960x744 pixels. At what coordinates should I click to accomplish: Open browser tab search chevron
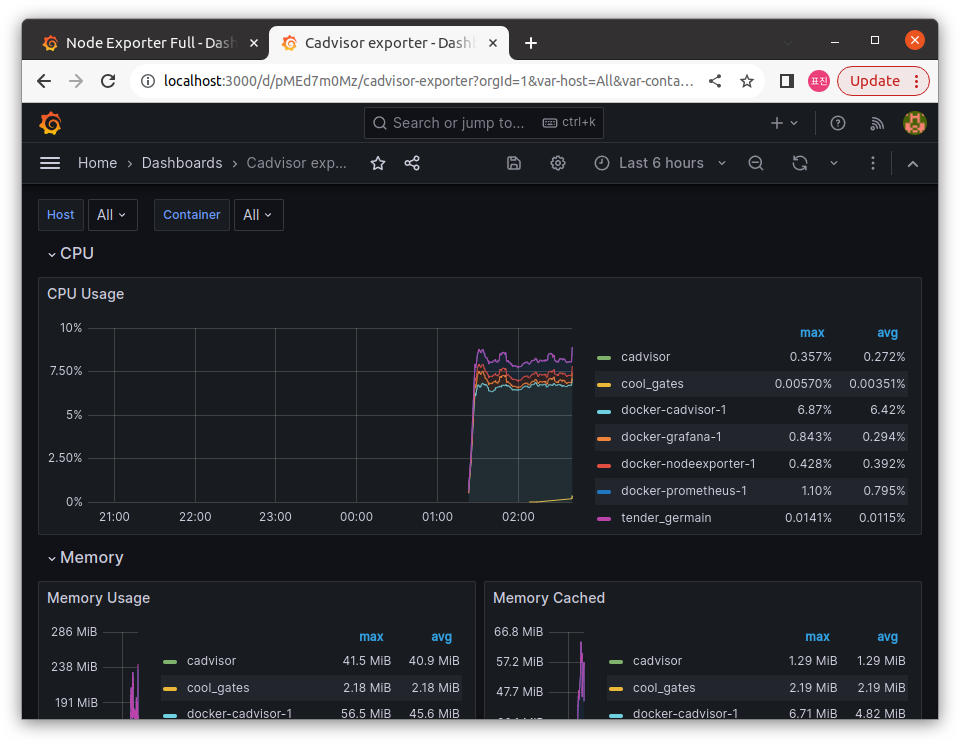pyautogui.click(x=788, y=42)
